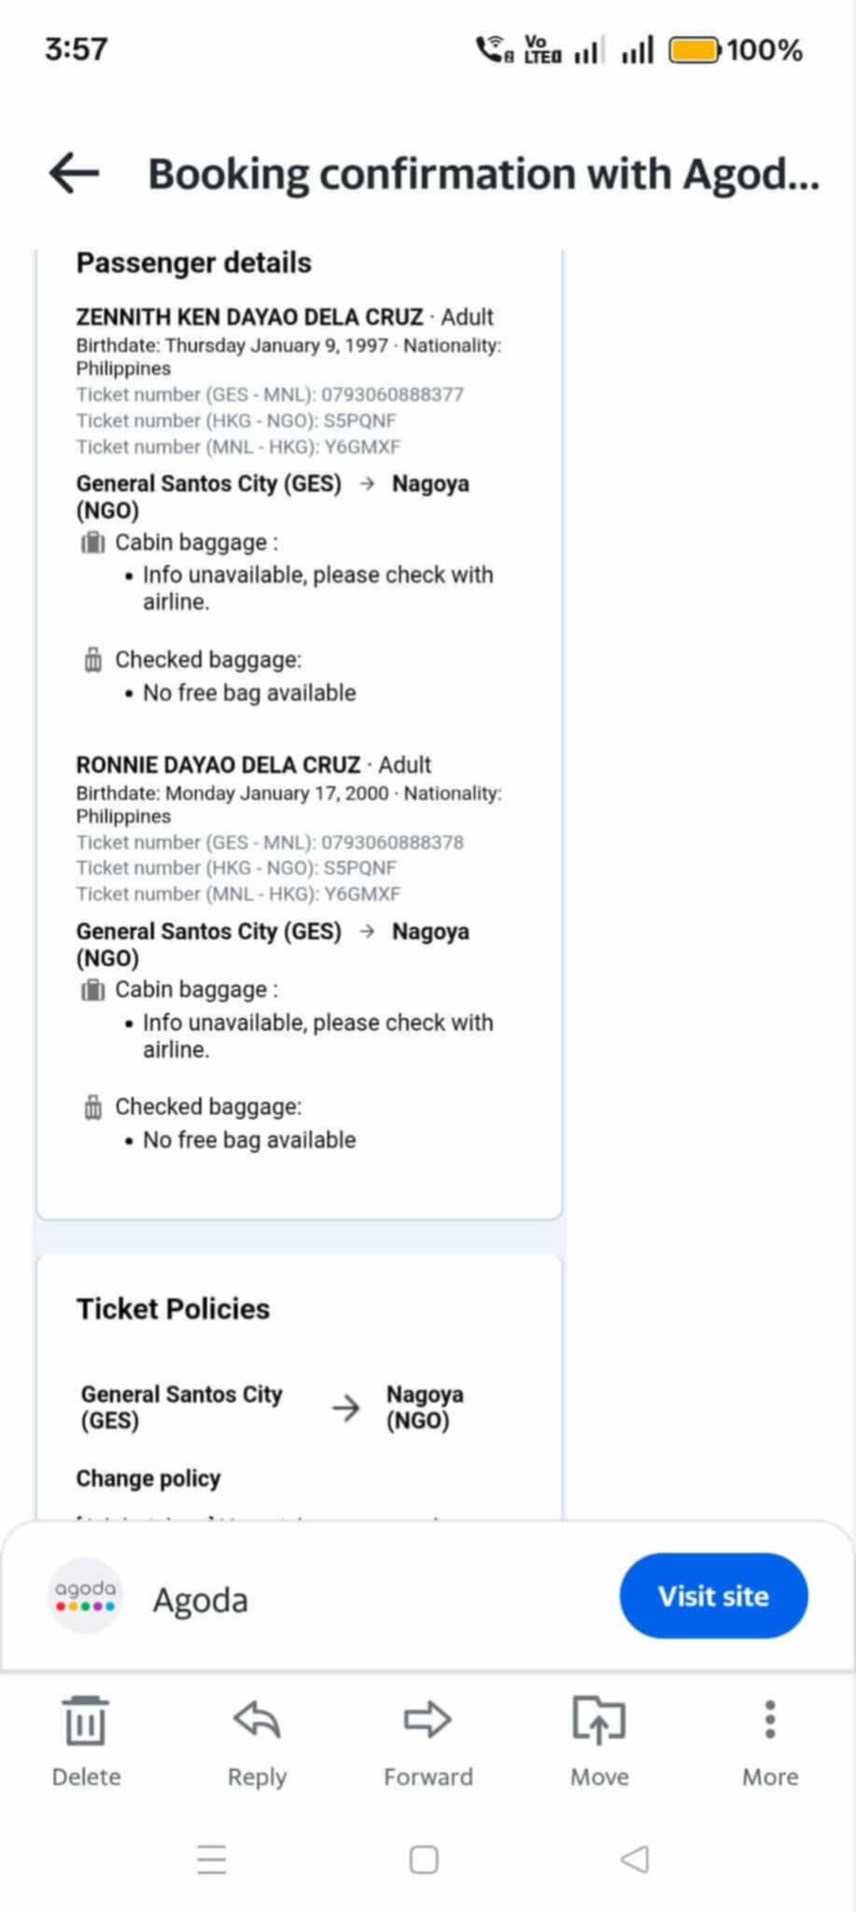This screenshot has width=856, height=1912.
Task: Move email to another folder
Action: tap(599, 1740)
